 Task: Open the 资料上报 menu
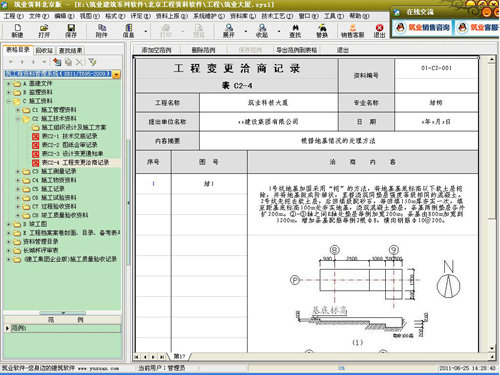click(172, 16)
